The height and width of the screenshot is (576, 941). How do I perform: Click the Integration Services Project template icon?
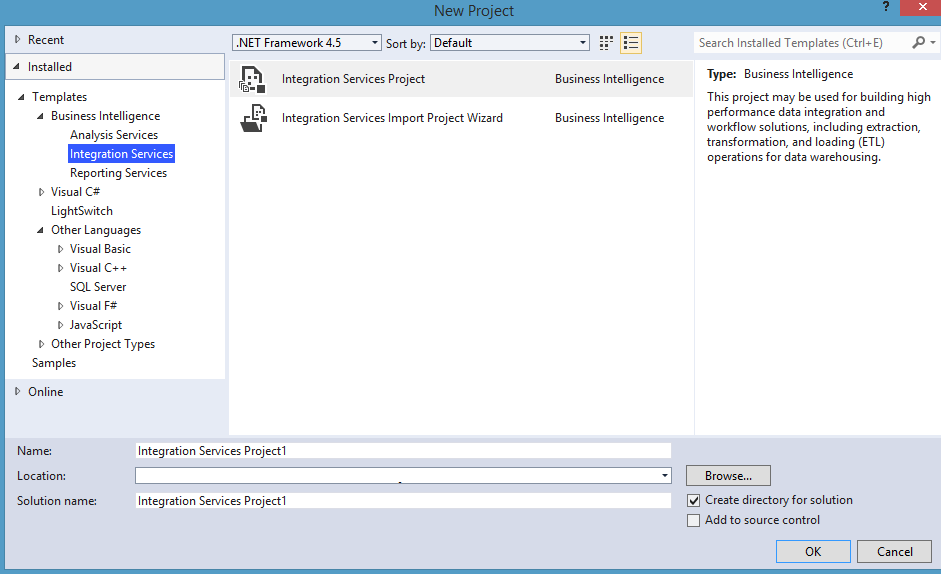point(252,79)
